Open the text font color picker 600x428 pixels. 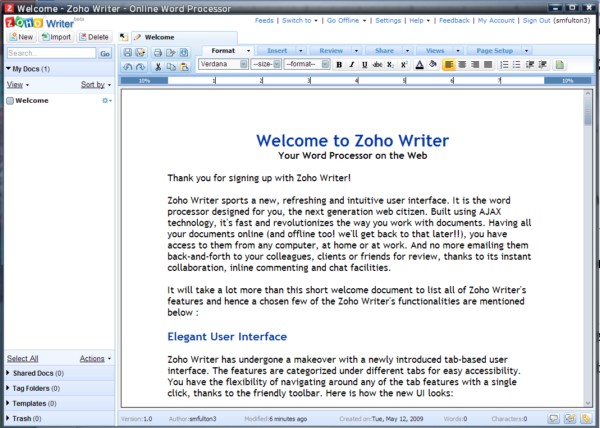click(x=419, y=65)
